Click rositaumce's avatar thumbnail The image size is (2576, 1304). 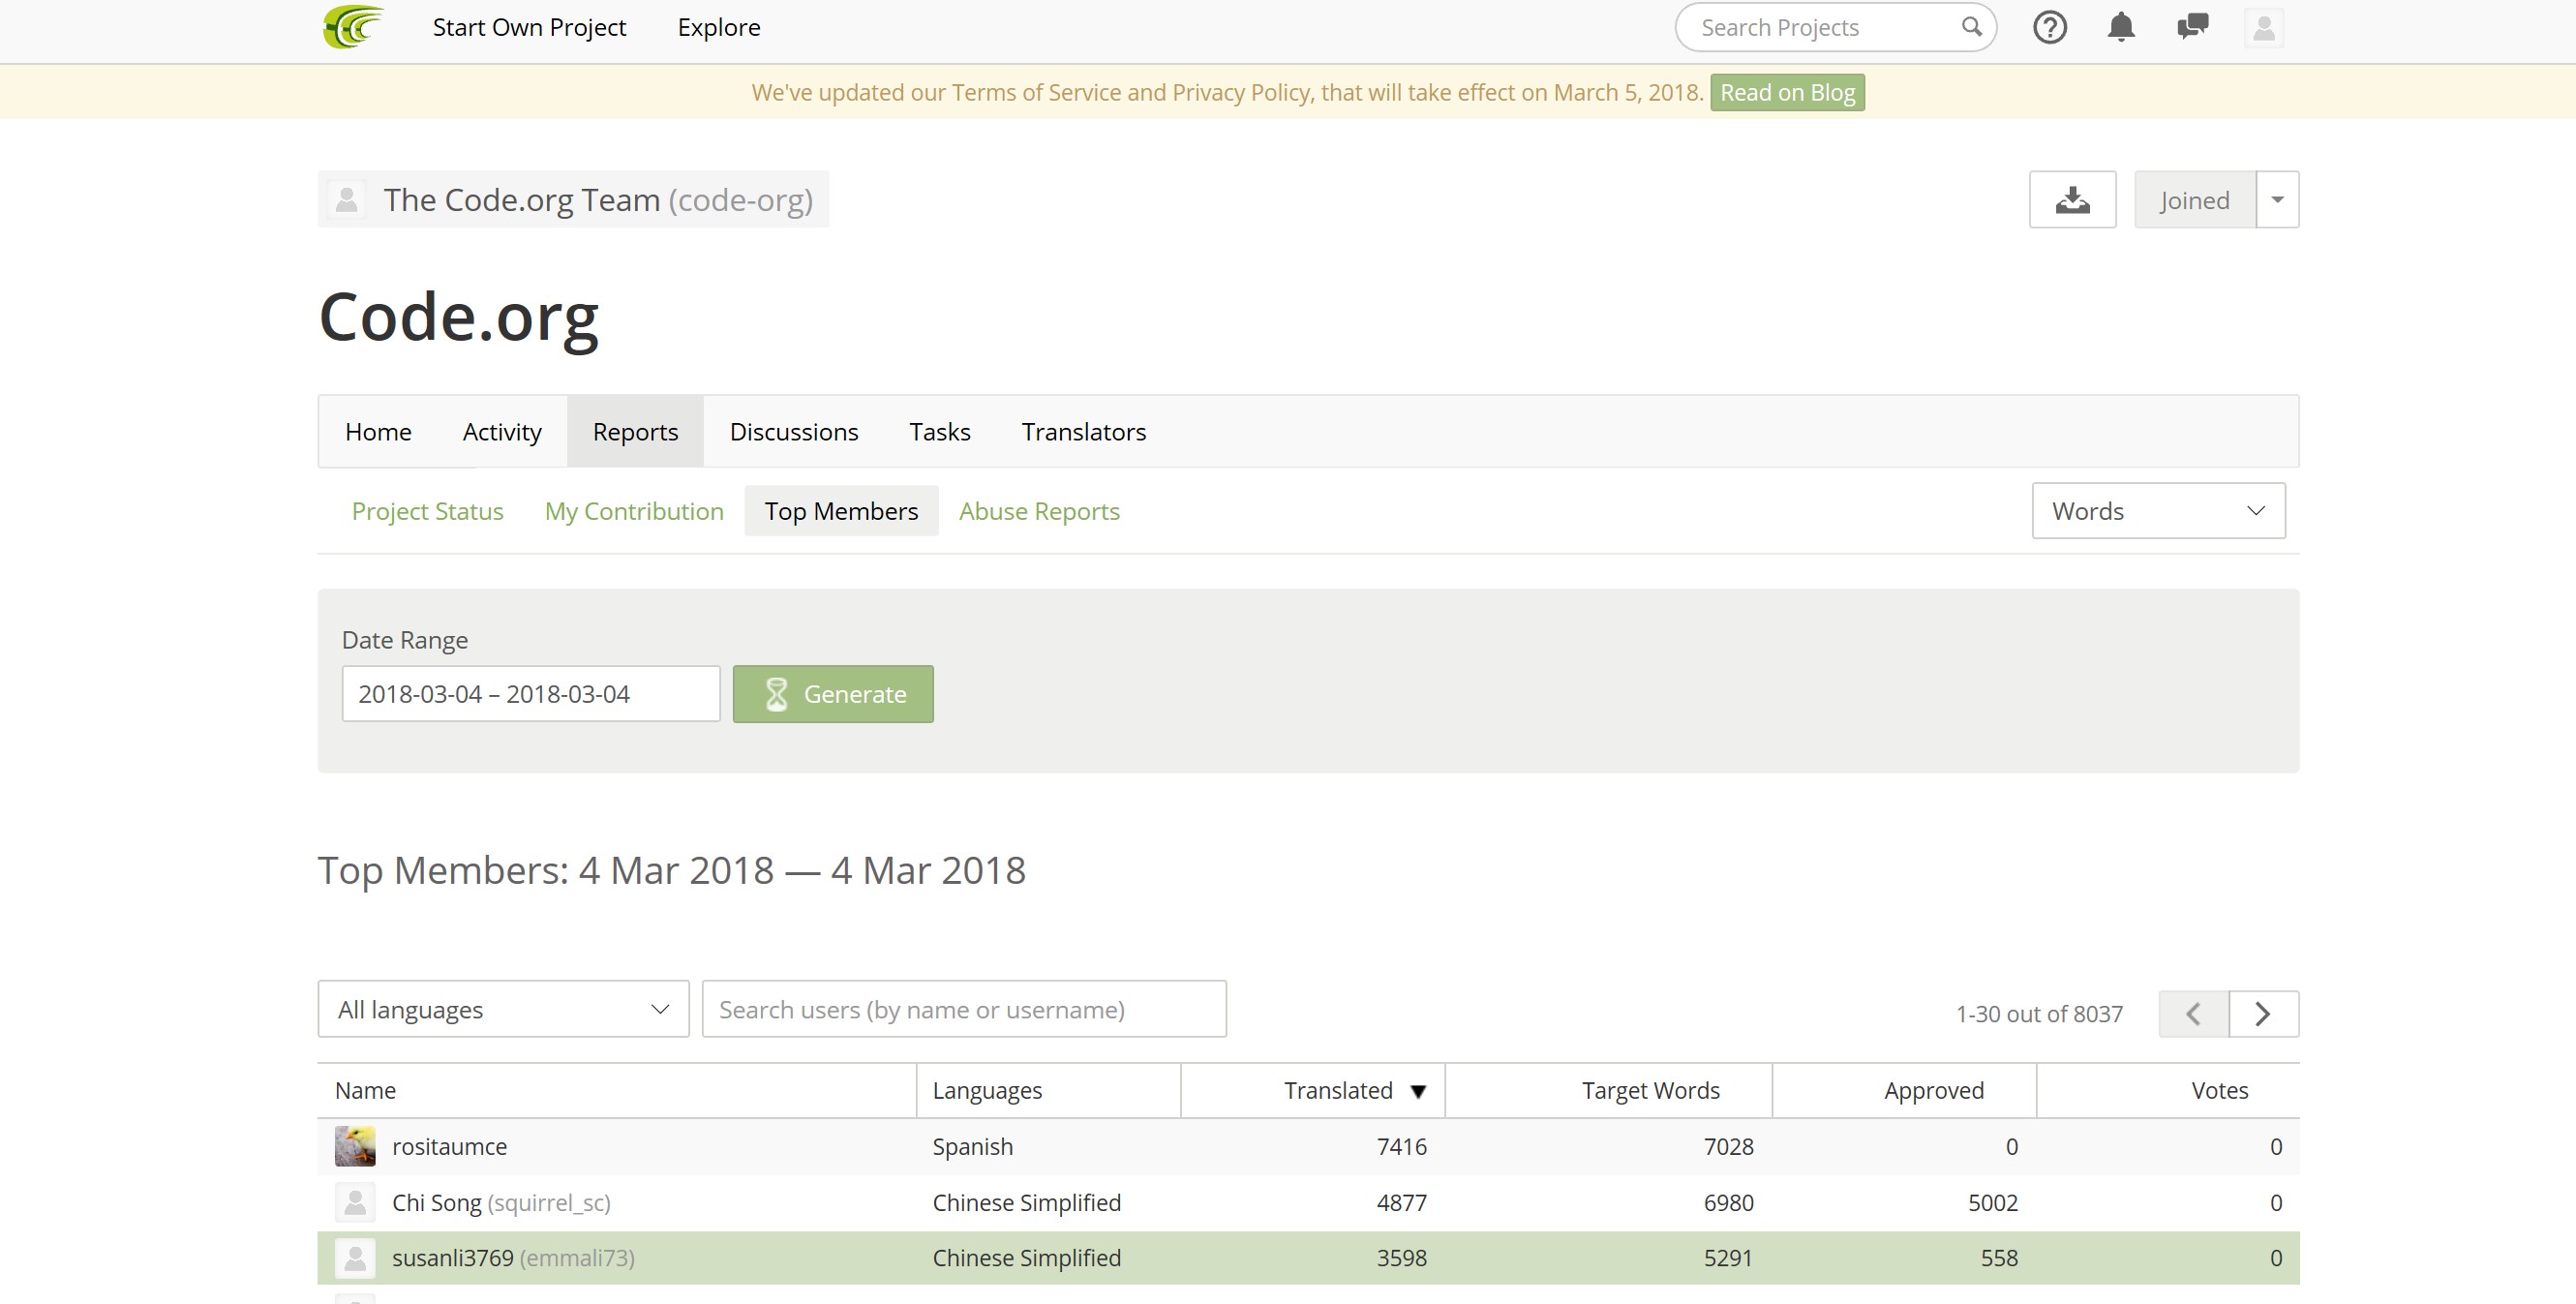tap(355, 1146)
